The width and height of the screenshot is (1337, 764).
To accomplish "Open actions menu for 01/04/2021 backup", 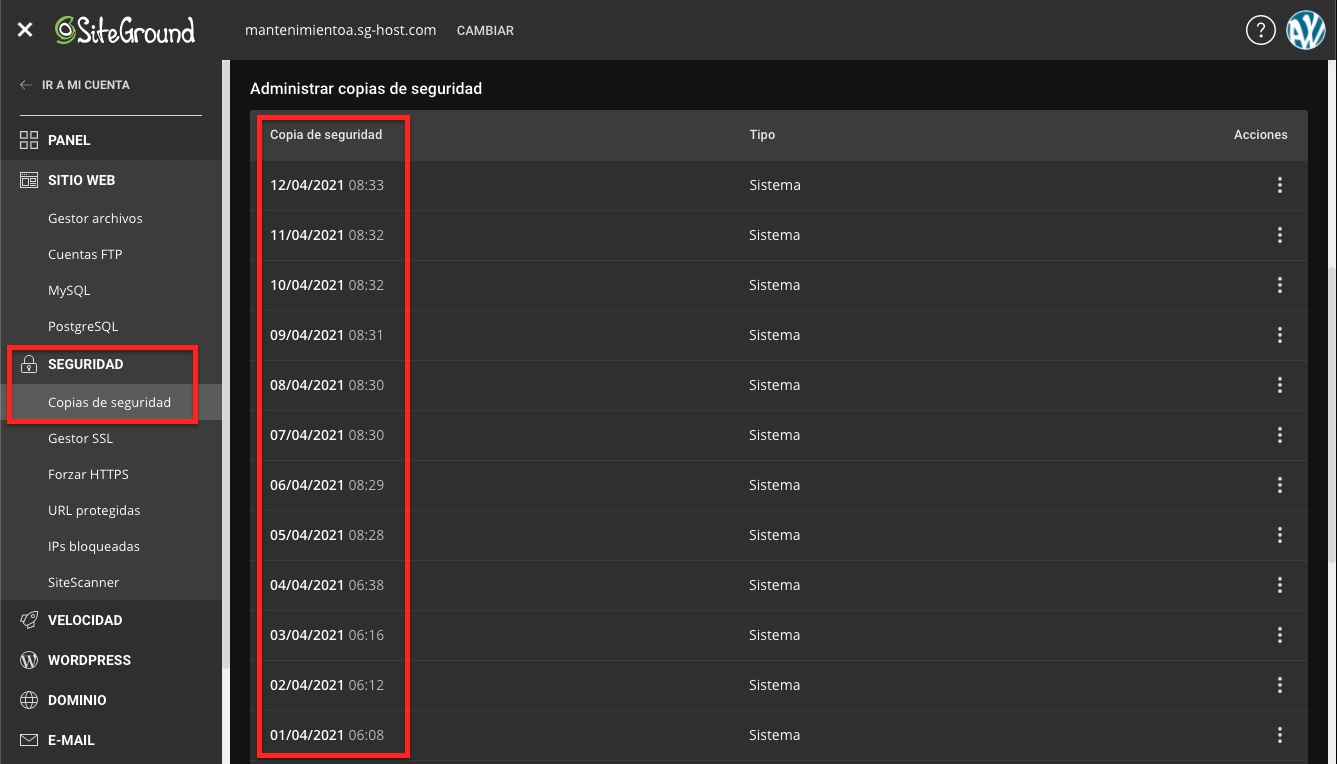I will tap(1280, 735).
